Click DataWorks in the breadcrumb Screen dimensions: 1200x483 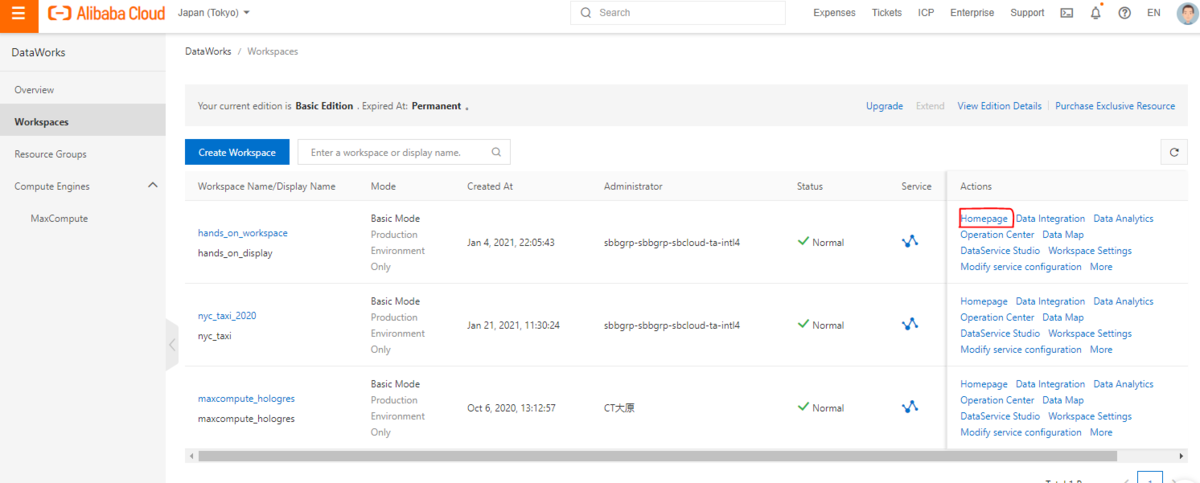click(x=208, y=51)
